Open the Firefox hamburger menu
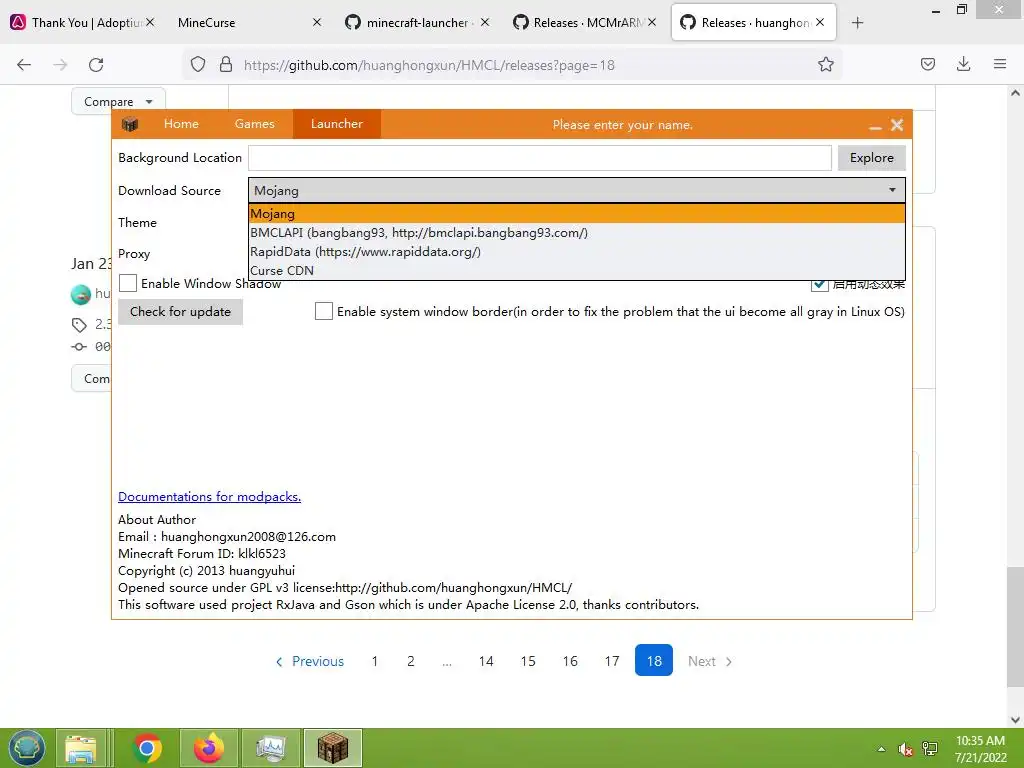Image resolution: width=1024 pixels, height=768 pixels. [1000, 64]
